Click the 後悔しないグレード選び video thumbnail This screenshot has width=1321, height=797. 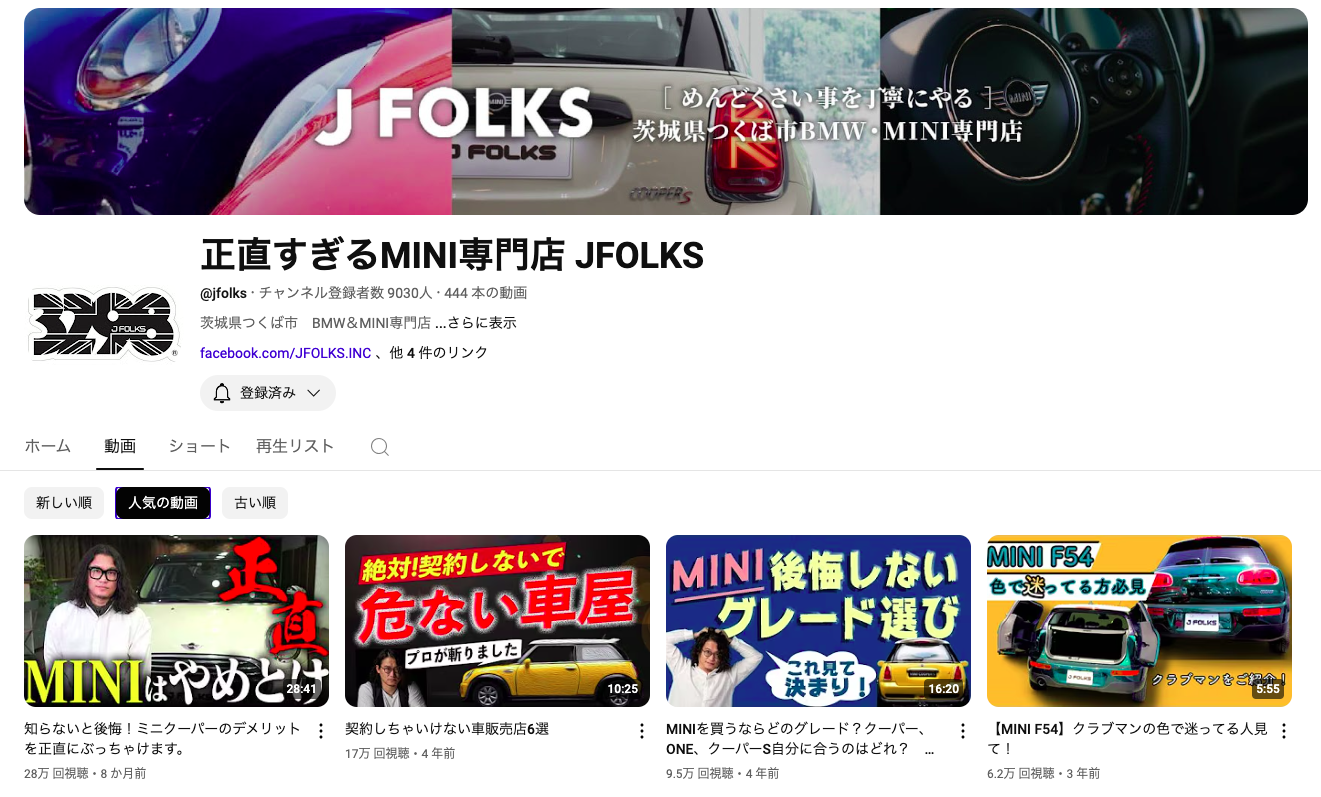click(x=819, y=621)
